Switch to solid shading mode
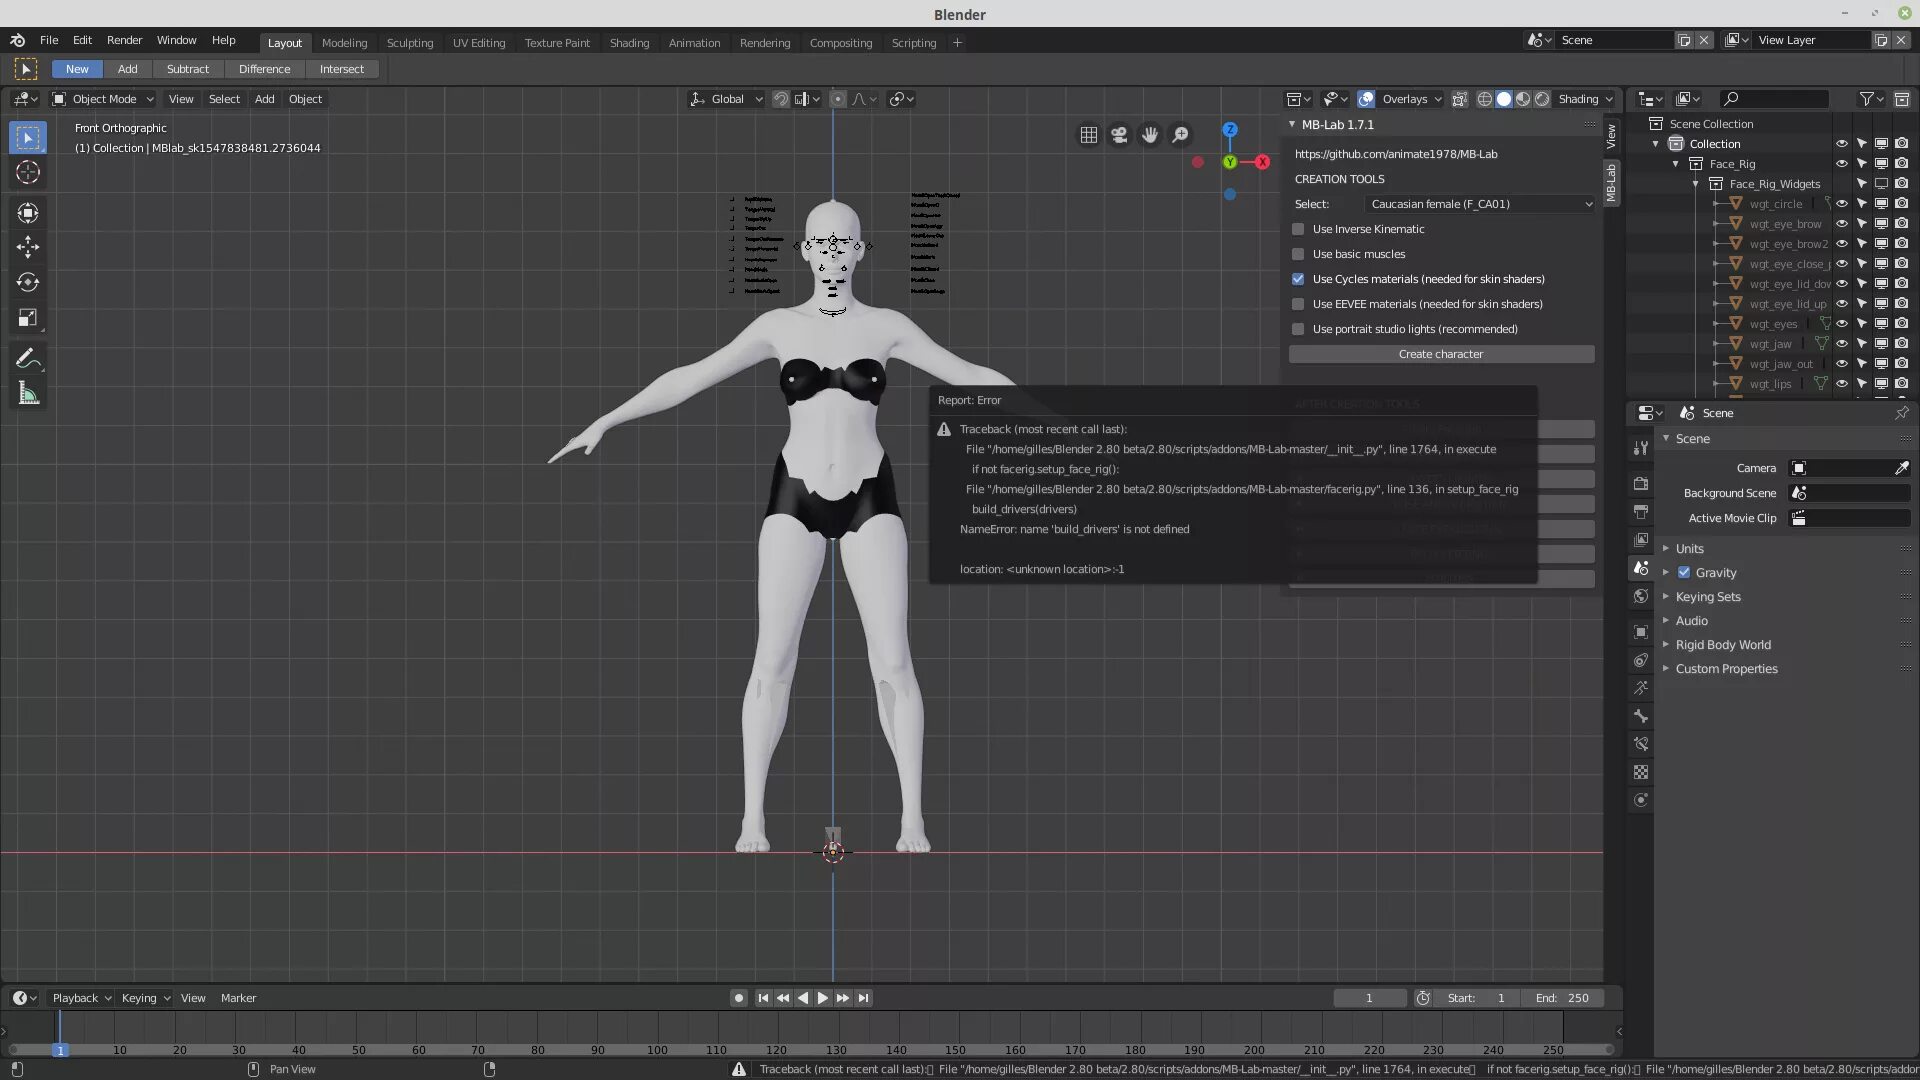Screen dimensions: 1920x1080 pos(1504,99)
